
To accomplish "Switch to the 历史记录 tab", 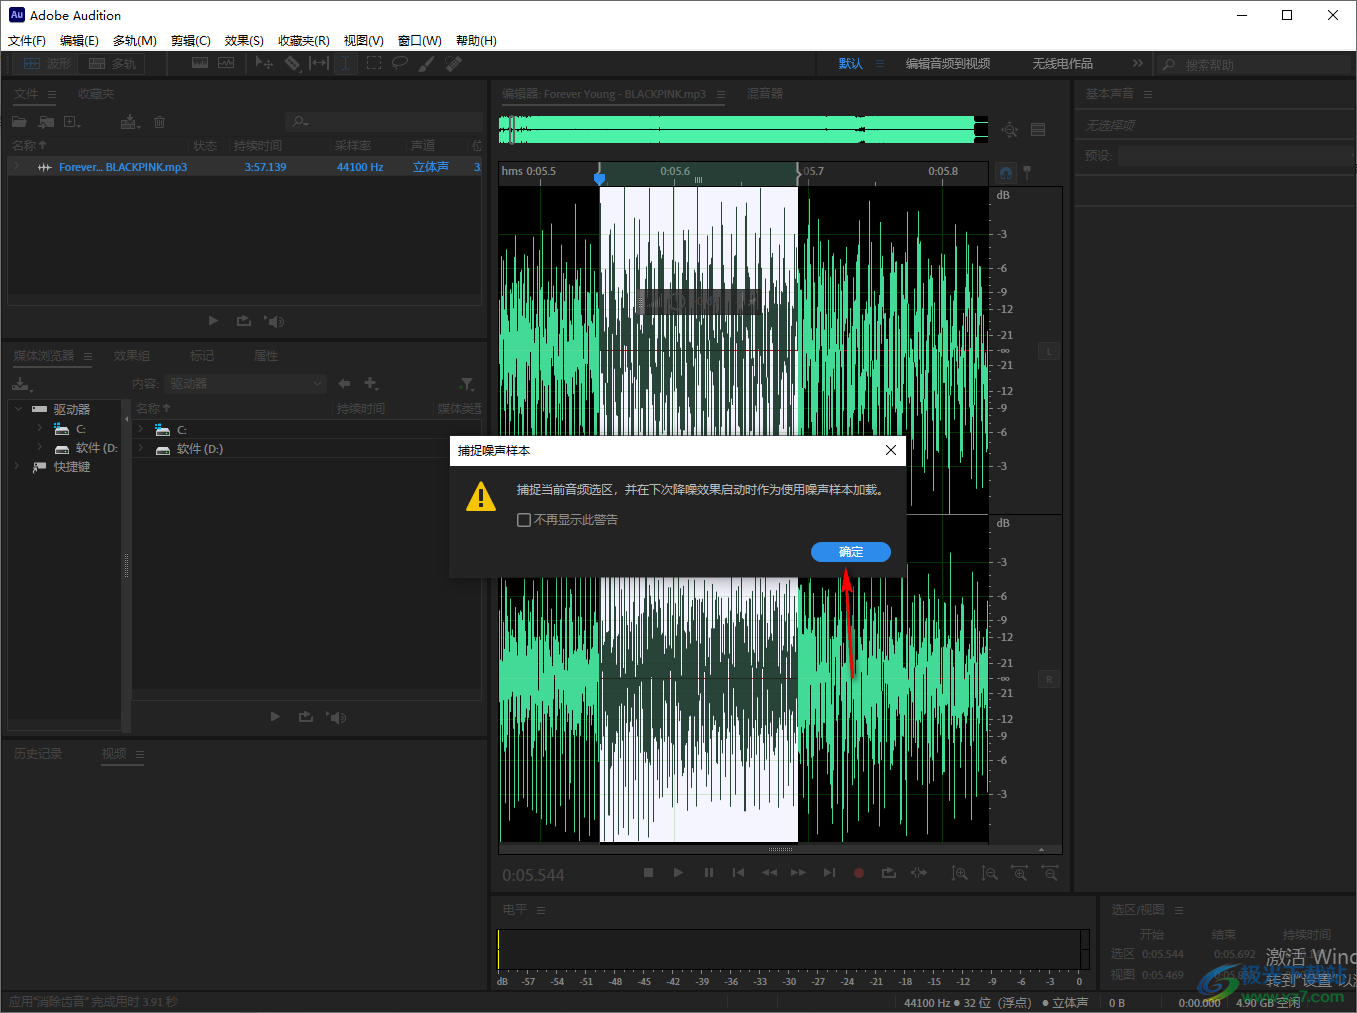I will [x=38, y=754].
